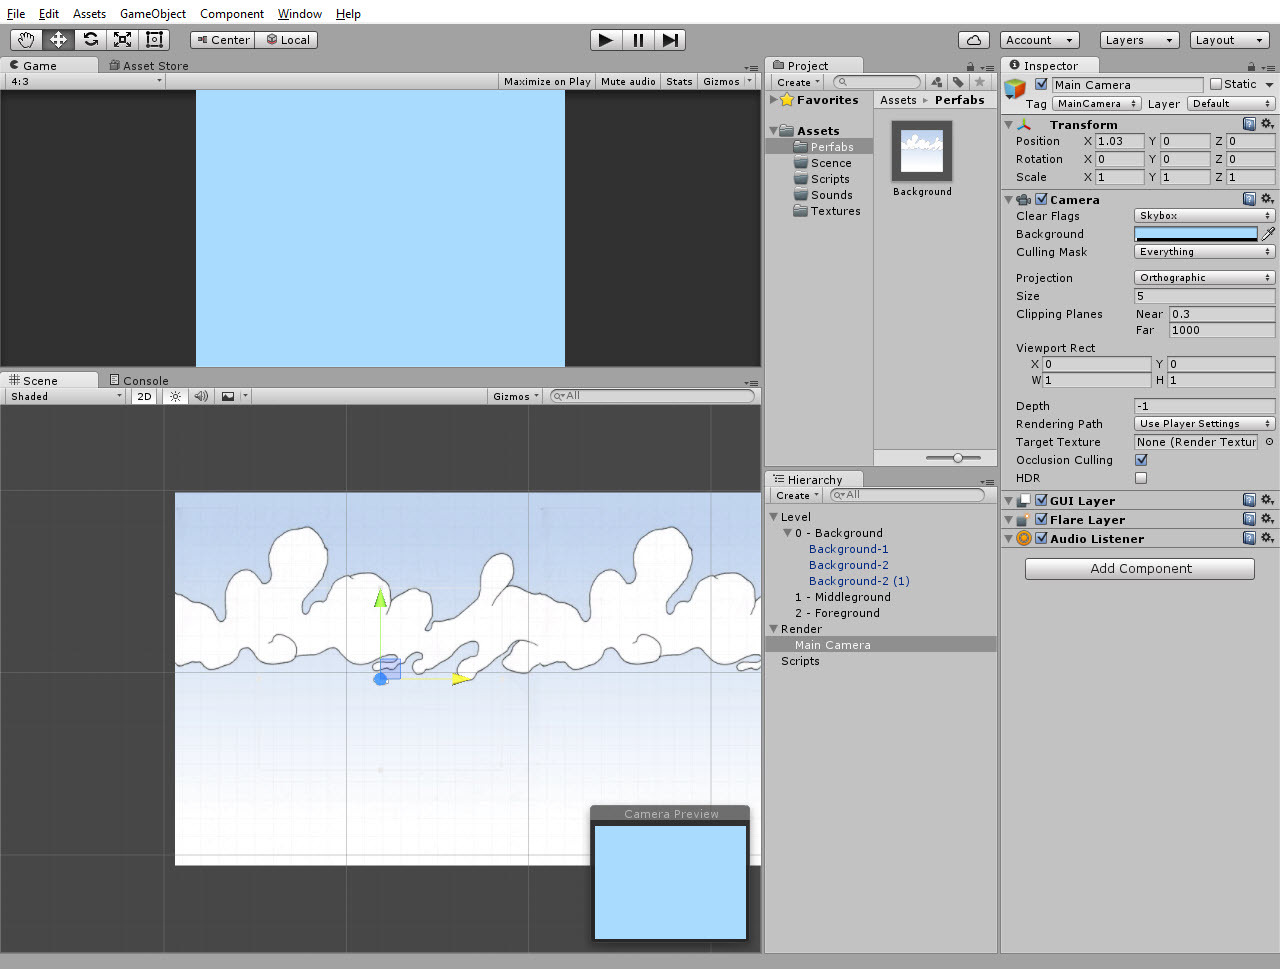Collapse the Assets folder tree
This screenshot has height=969, width=1280.
click(774, 131)
